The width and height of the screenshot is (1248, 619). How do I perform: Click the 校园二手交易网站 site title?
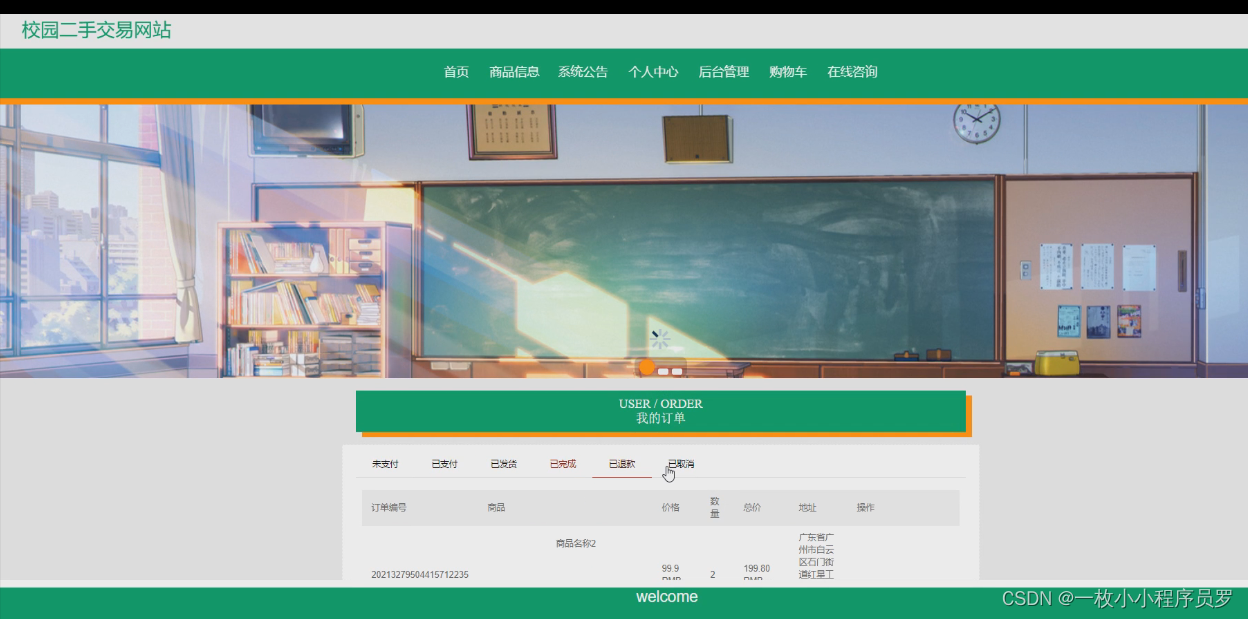[x=96, y=30]
